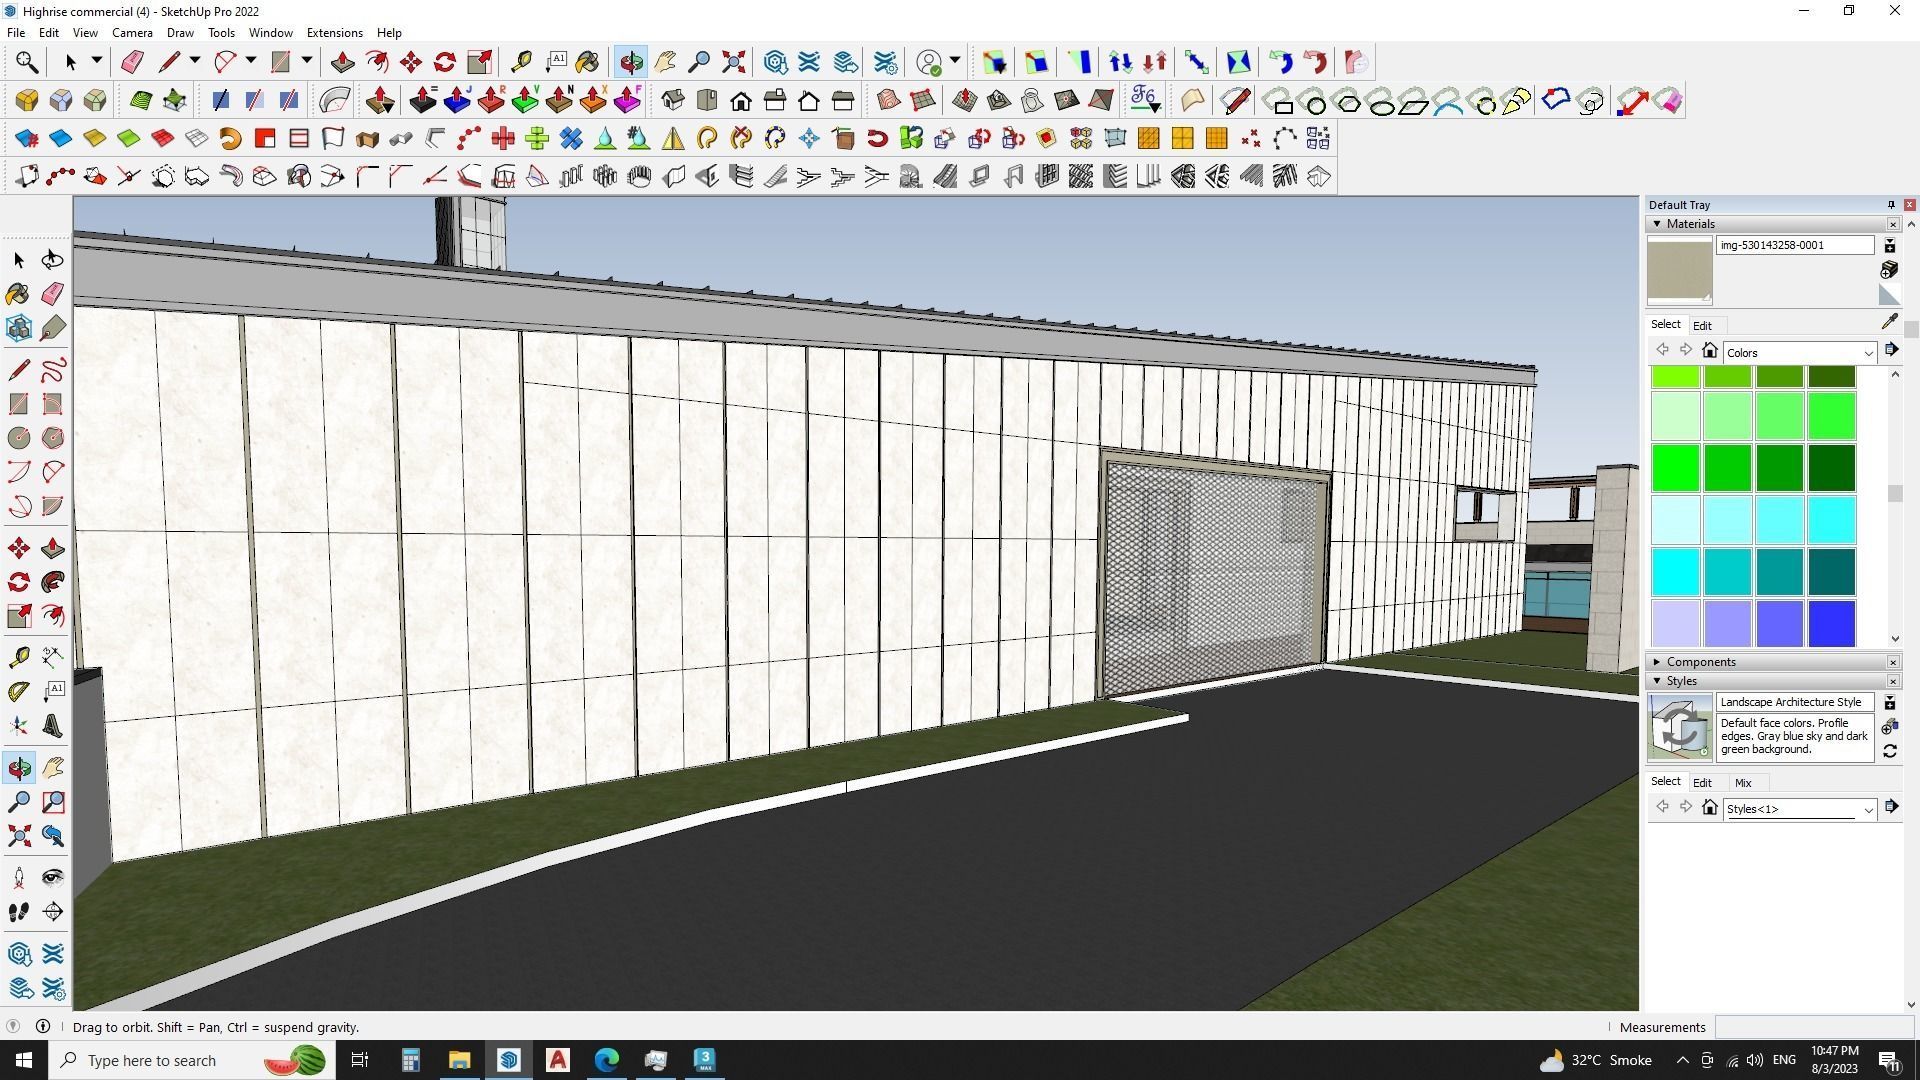Click the Sample Paint eyedropper icon
1920x1080 pixels.
(x=1889, y=322)
